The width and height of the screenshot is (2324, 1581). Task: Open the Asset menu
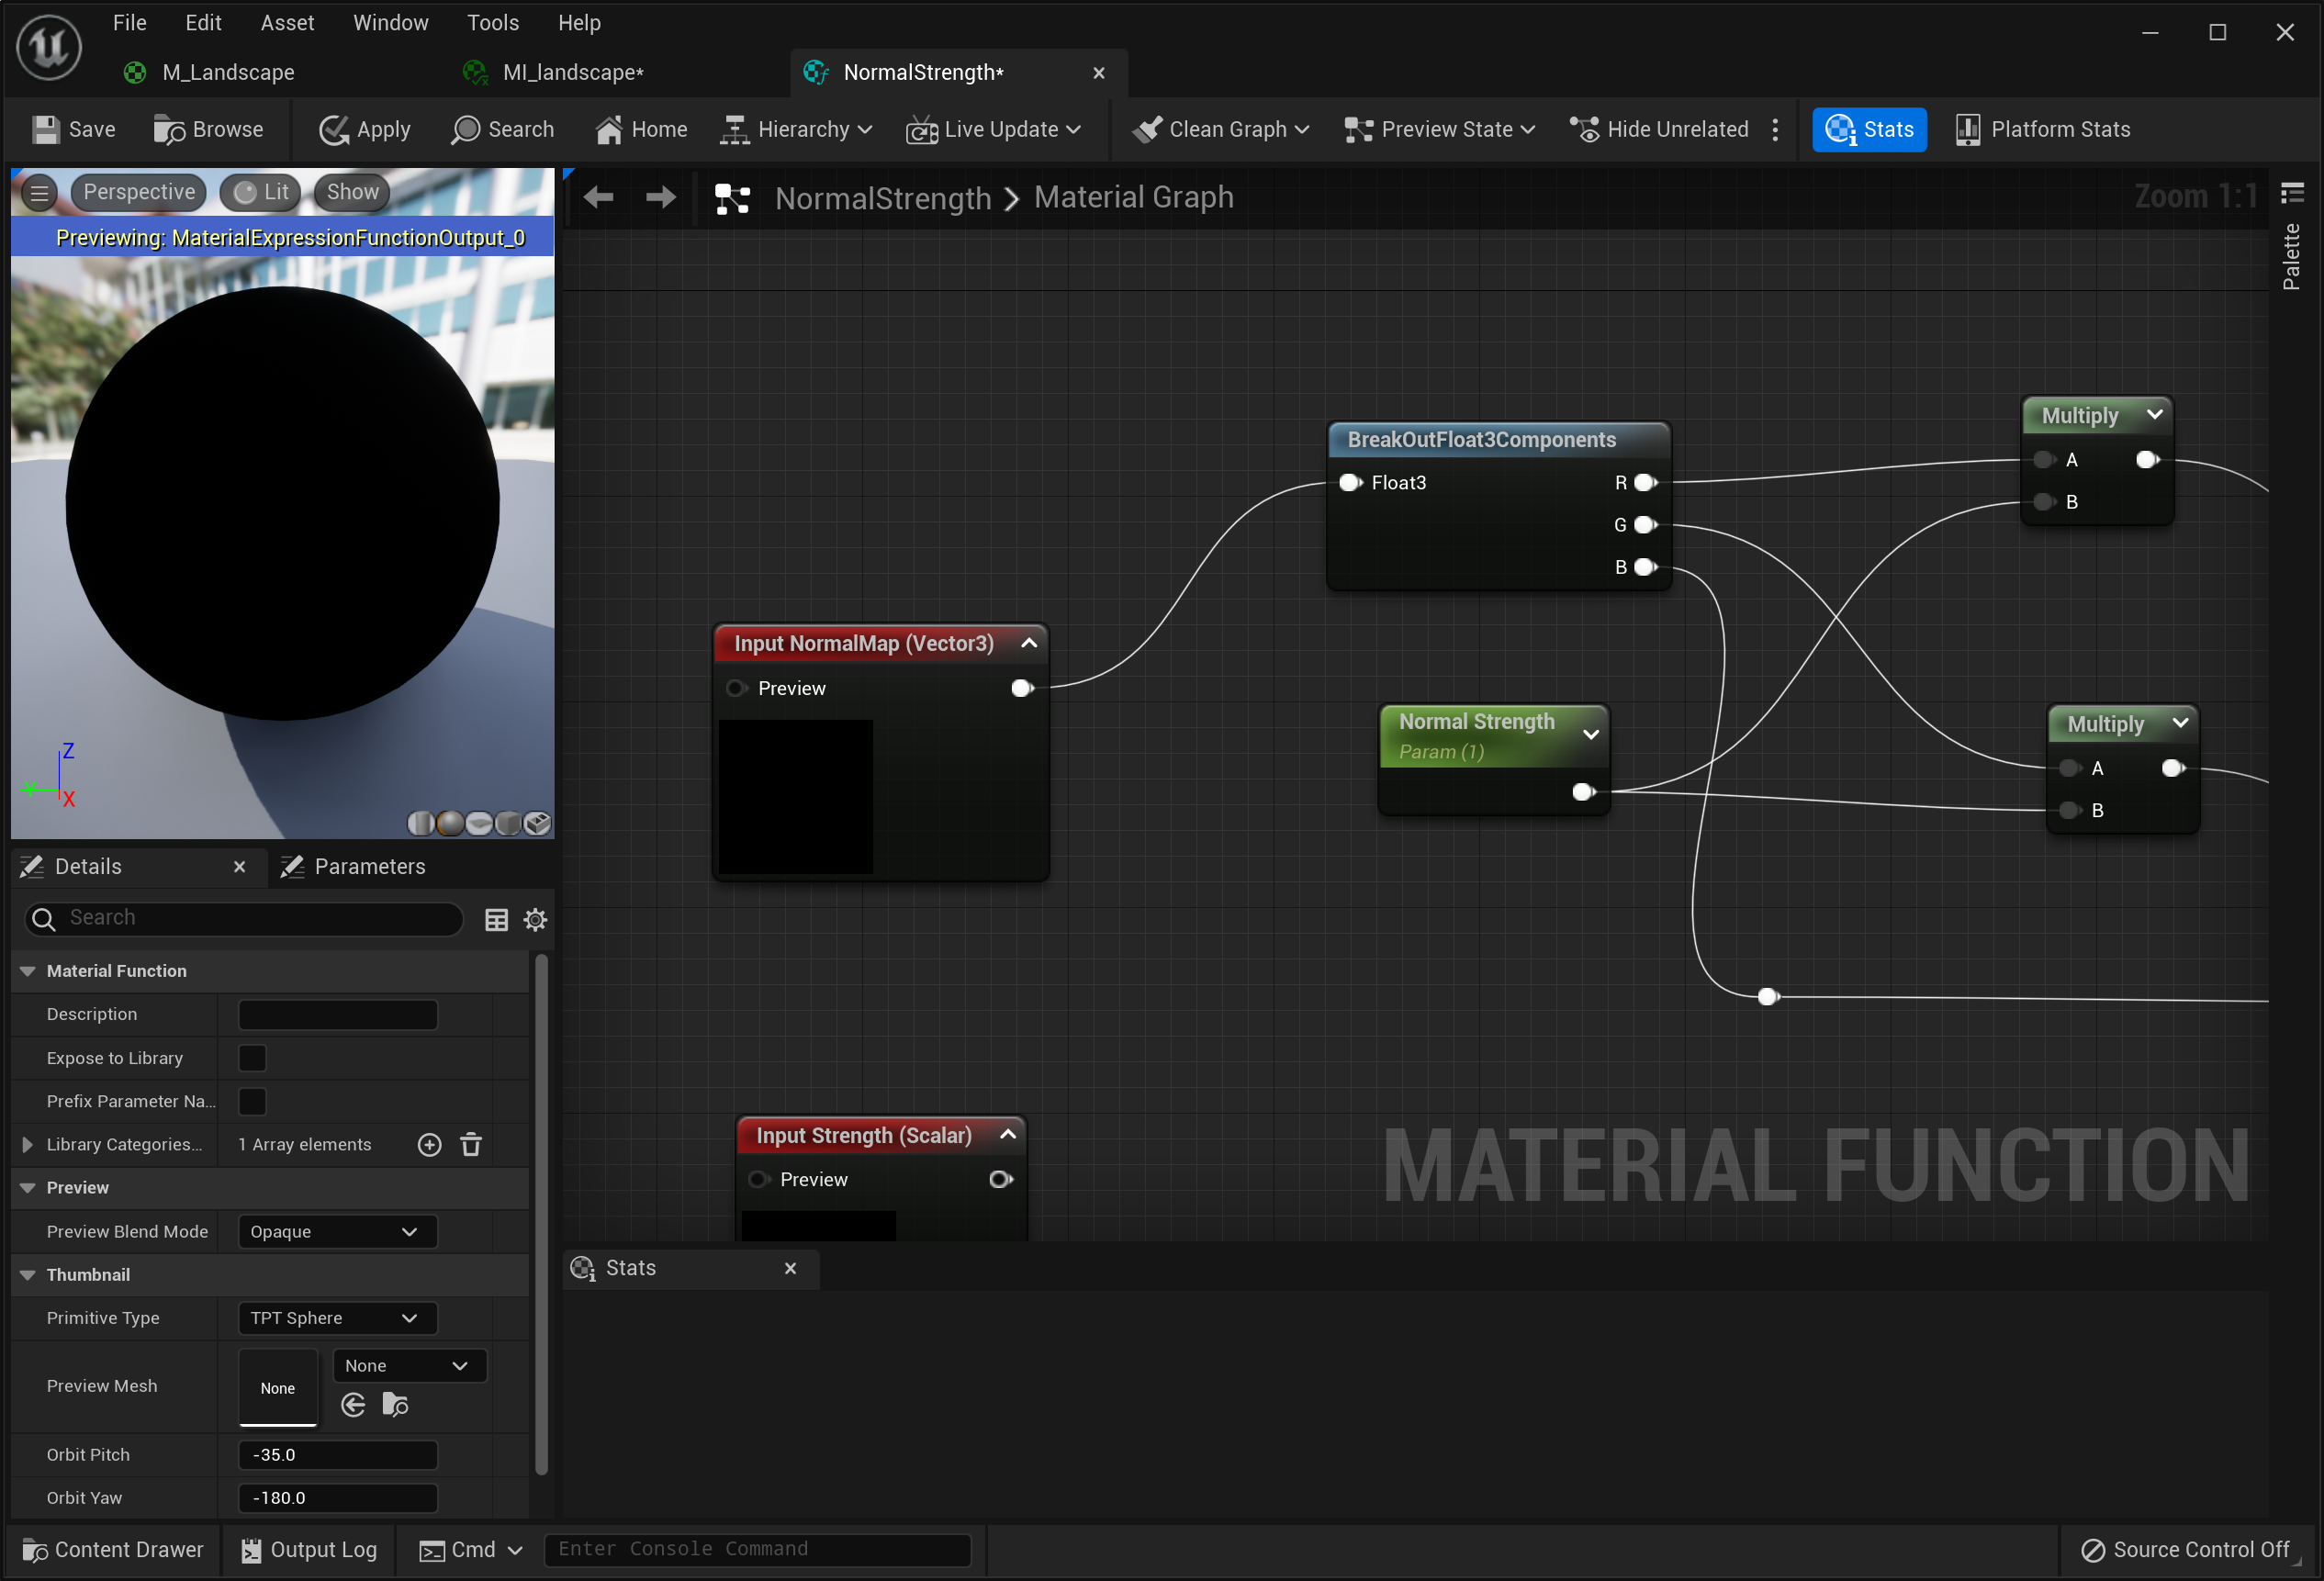pyautogui.click(x=287, y=22)
